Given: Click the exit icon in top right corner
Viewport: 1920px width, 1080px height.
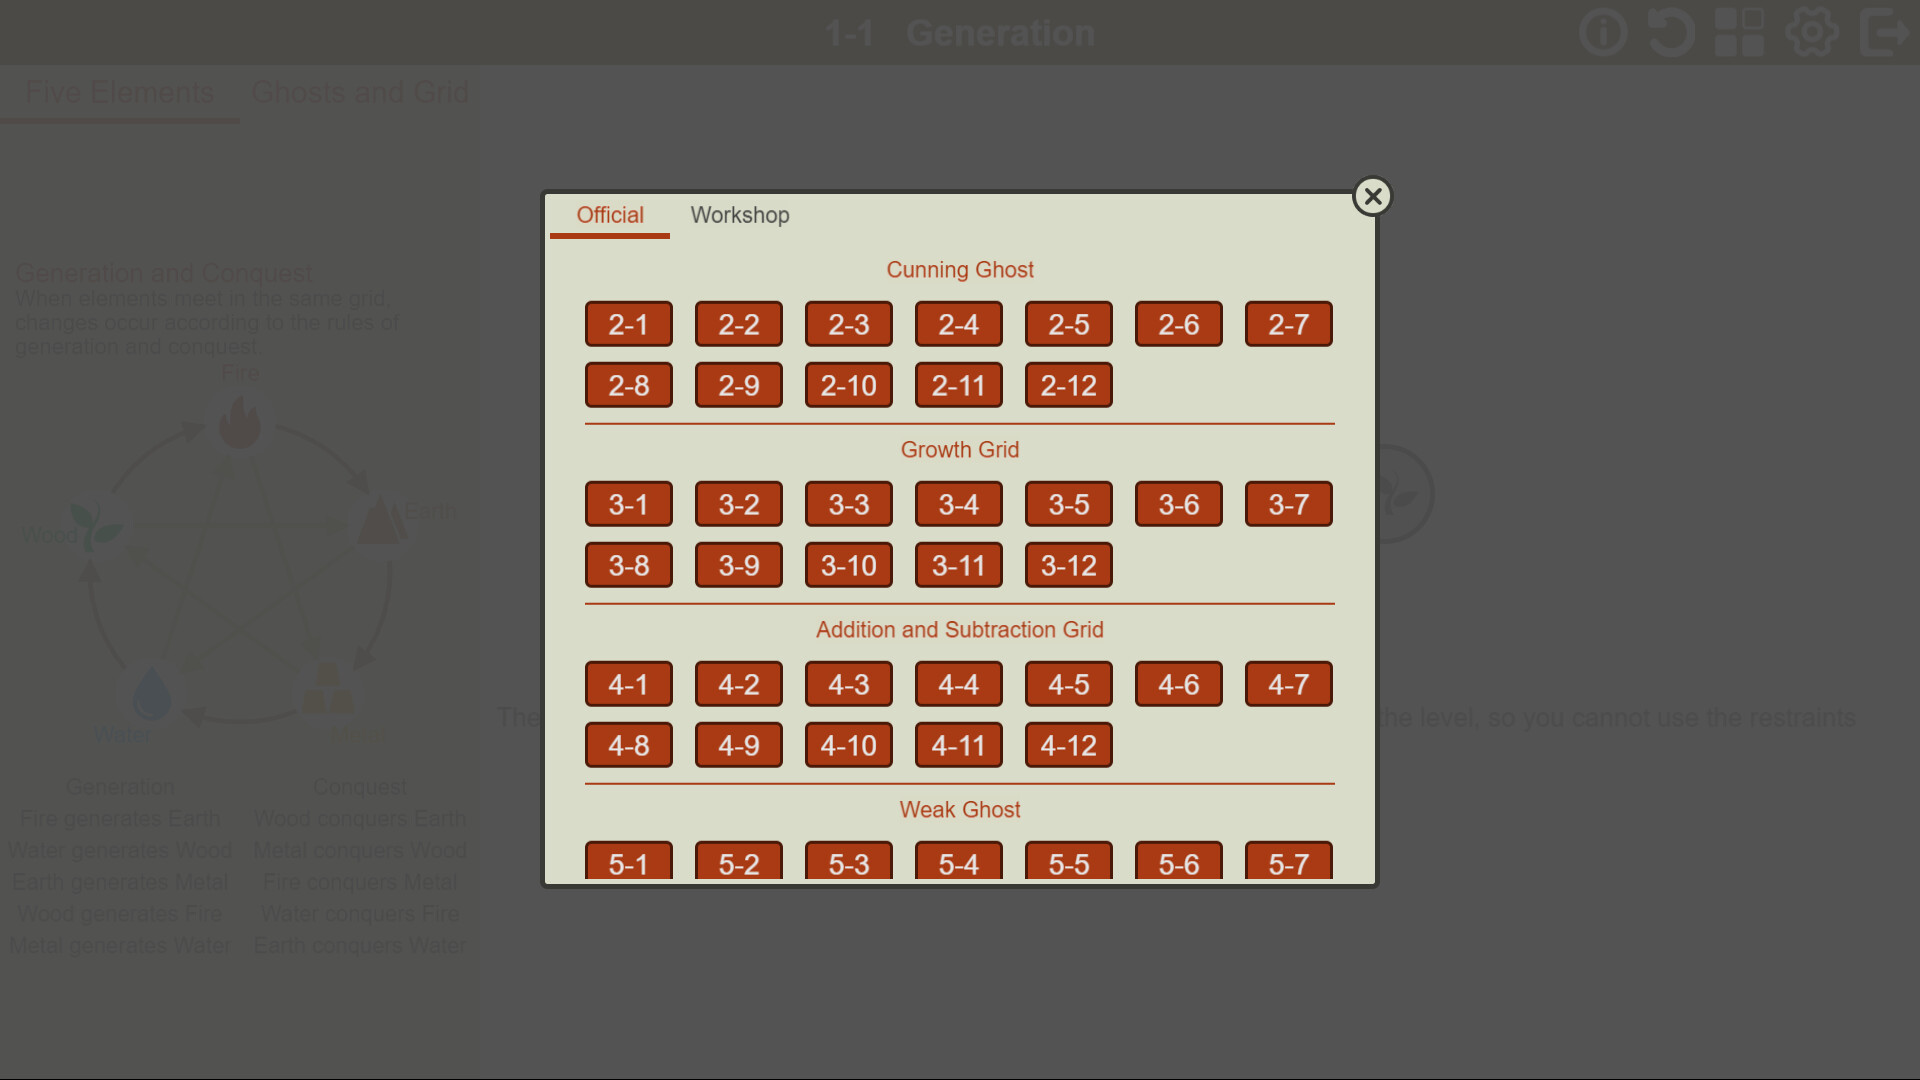Looking at the screenshot, I should pyautogui.click(x=1884, y=32).
